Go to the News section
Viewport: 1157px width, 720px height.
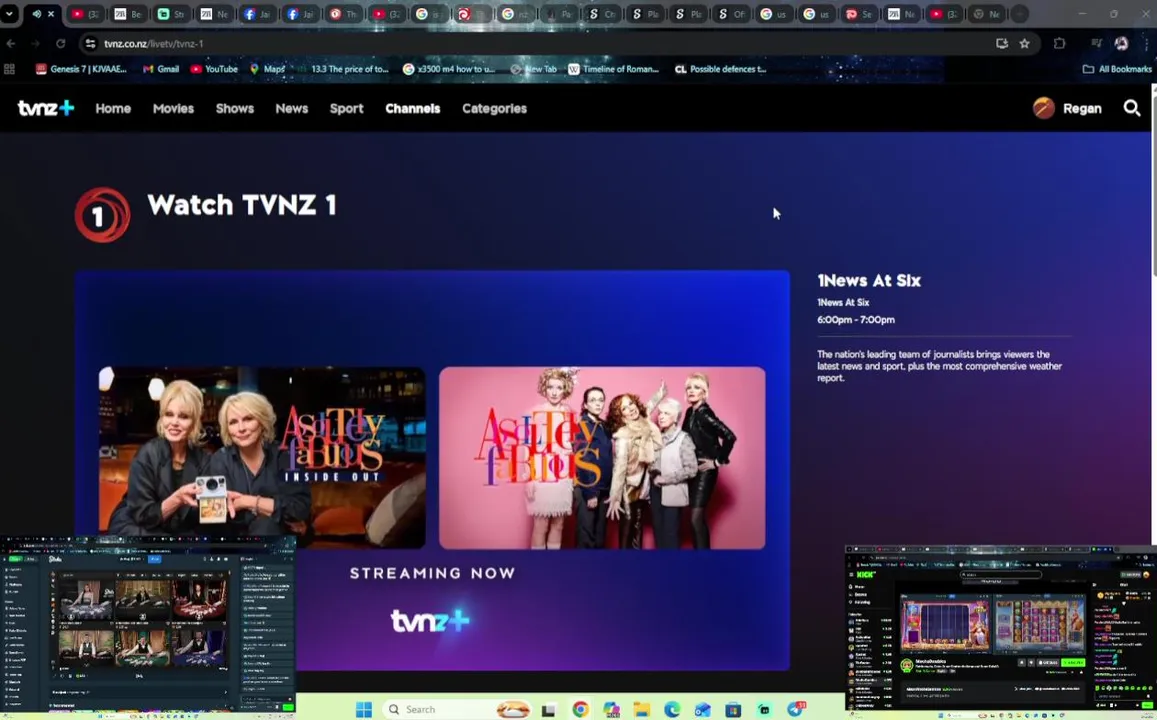pyautogui.click(x=291, y=108)
